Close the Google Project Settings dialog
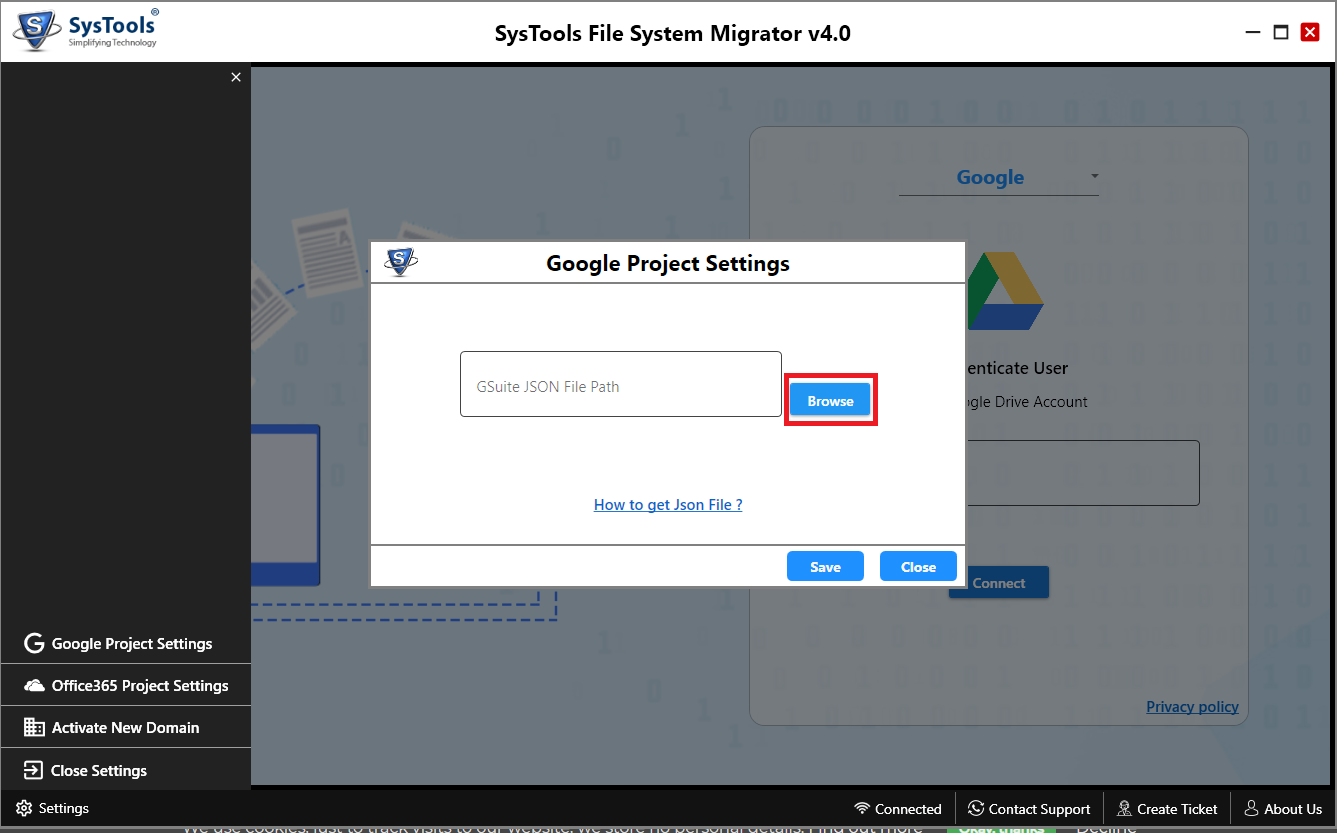The height and width of the screenshot is (833, 1337). [918, 566]
